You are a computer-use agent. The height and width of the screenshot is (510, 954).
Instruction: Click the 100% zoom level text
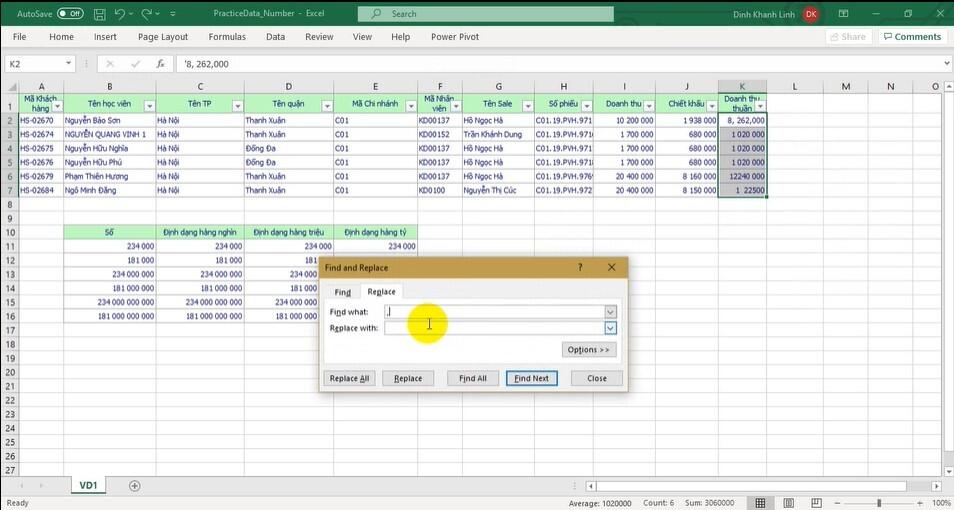[x=941, y=503]
